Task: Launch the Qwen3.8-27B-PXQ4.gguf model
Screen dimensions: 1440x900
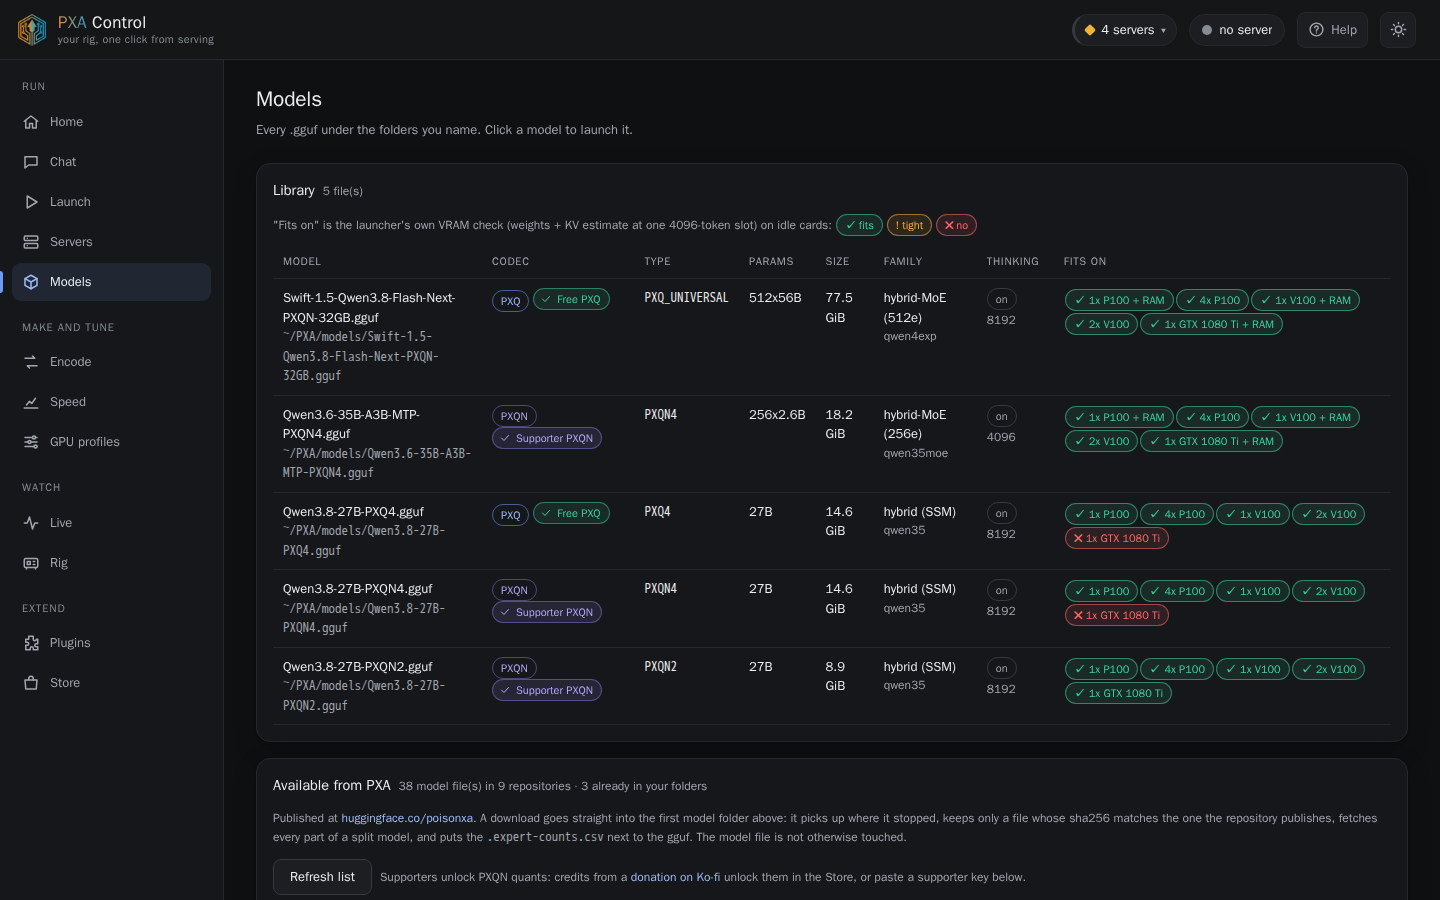Action: (353, 512)
